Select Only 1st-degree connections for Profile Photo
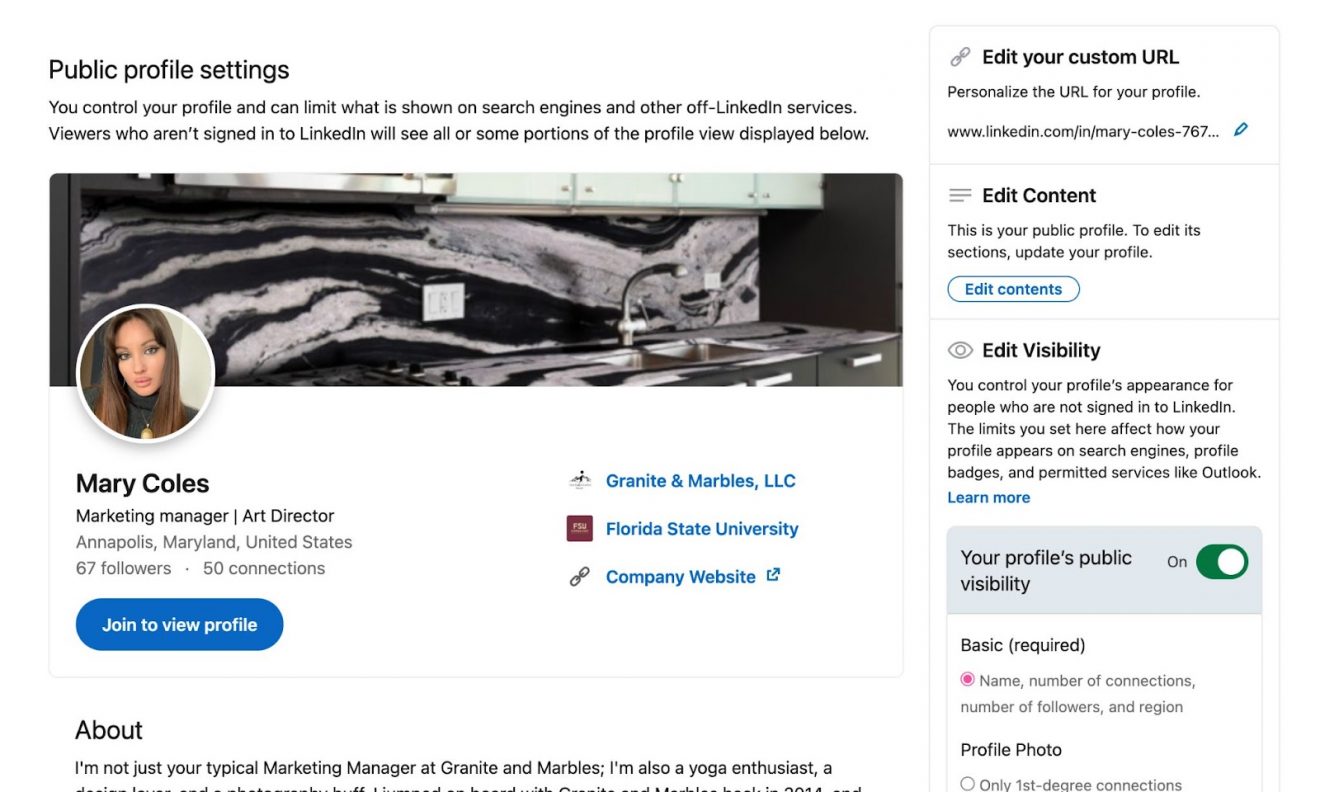 (x=966, y=784)
